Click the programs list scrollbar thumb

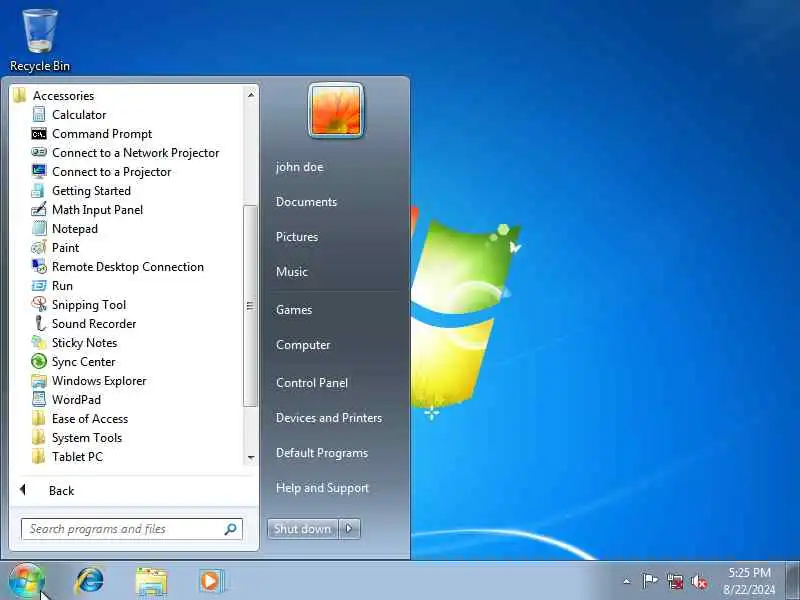pyautogui.click(x=250, y=306)
